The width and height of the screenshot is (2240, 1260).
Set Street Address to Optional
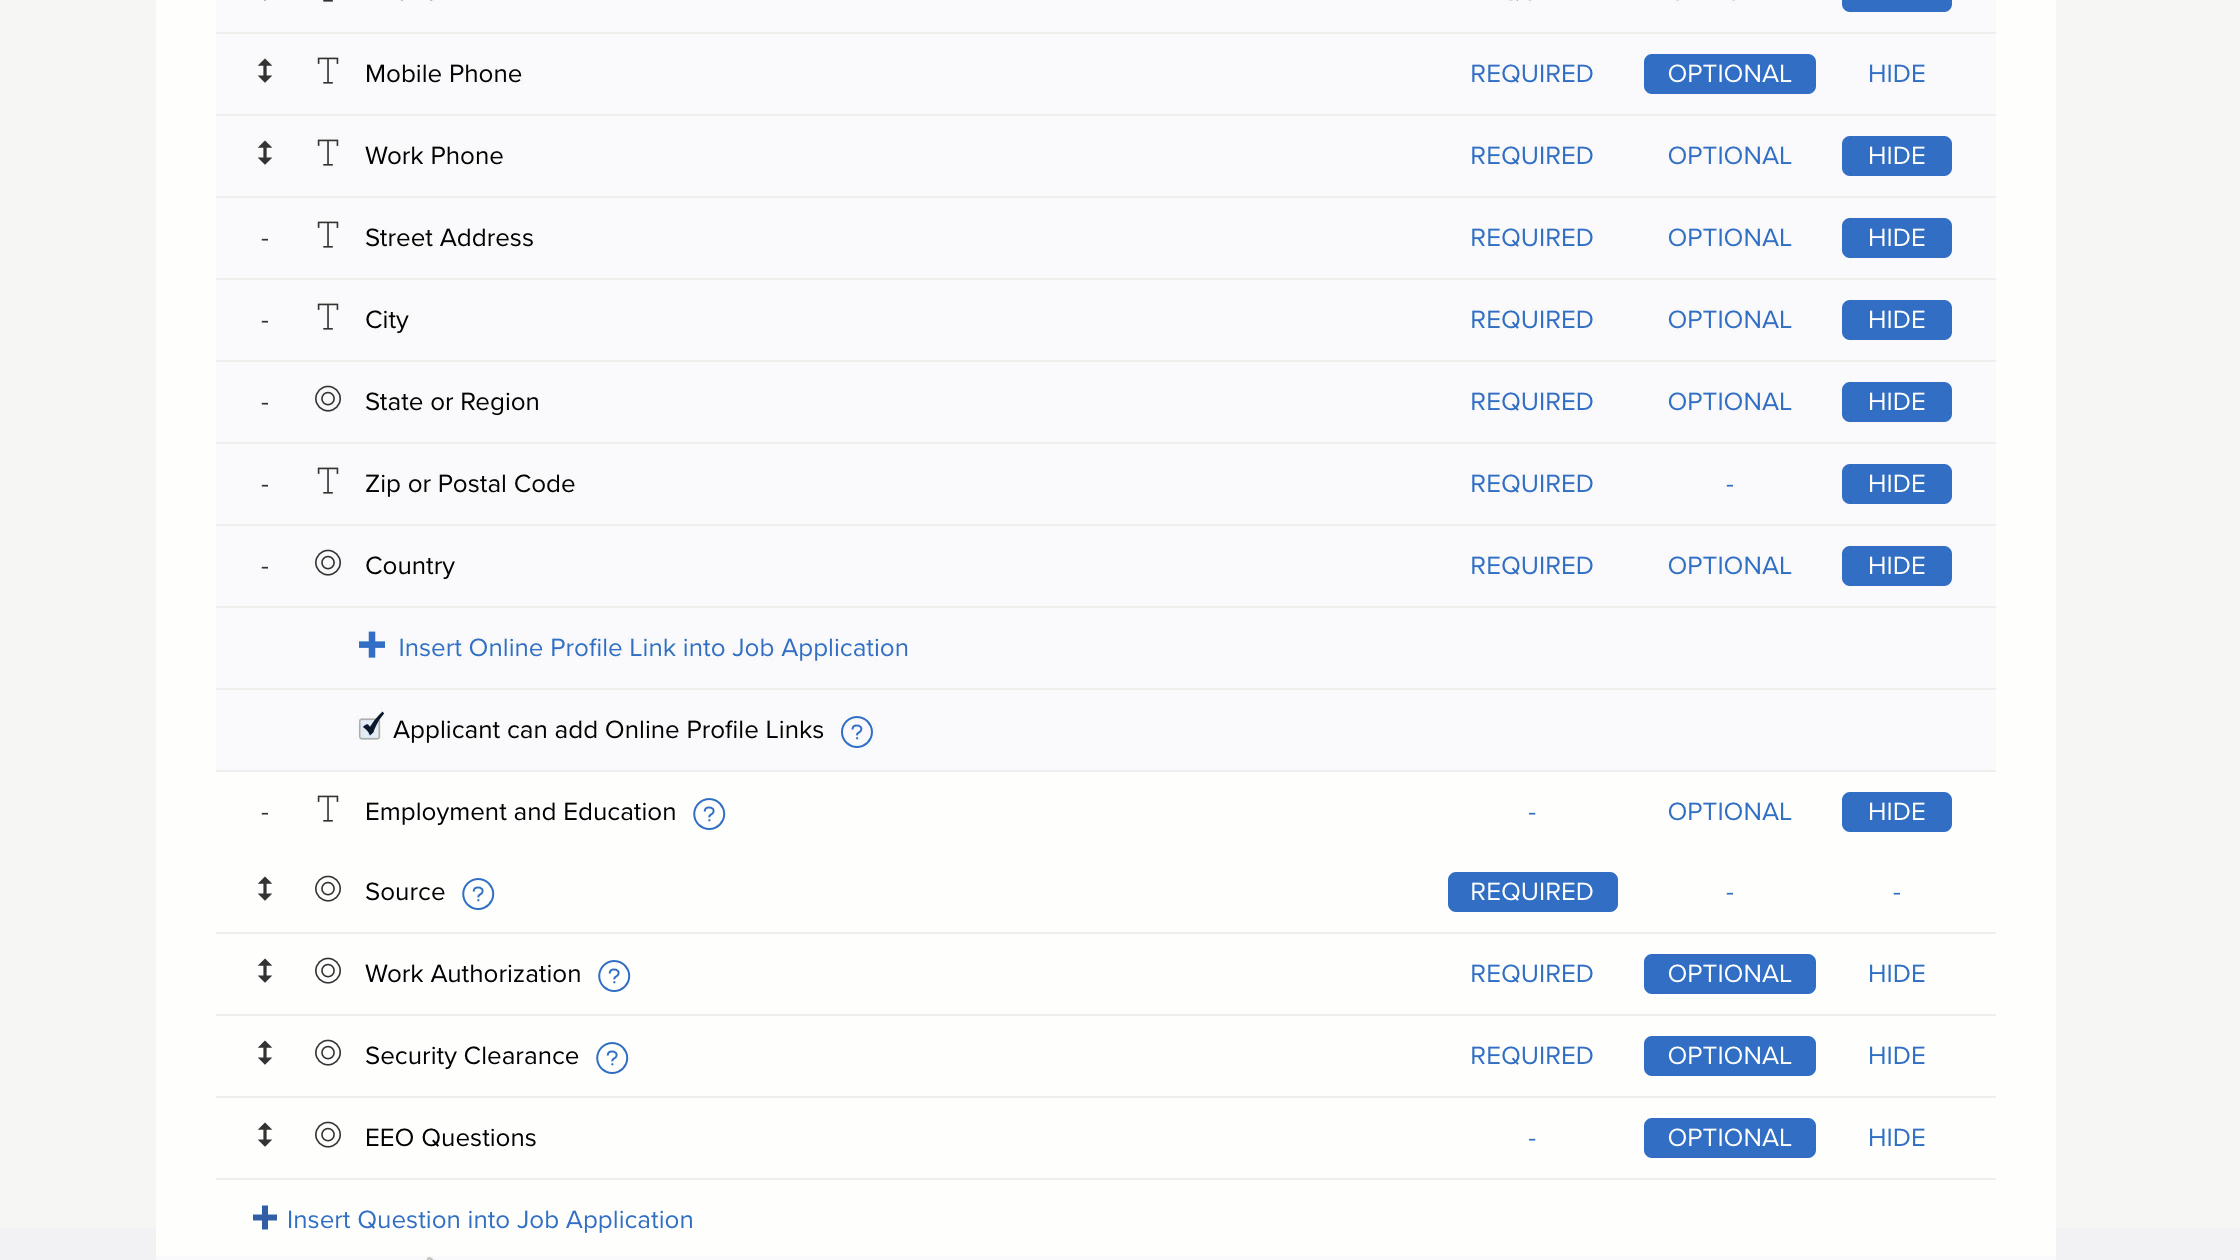click(x=1729, y=238)
